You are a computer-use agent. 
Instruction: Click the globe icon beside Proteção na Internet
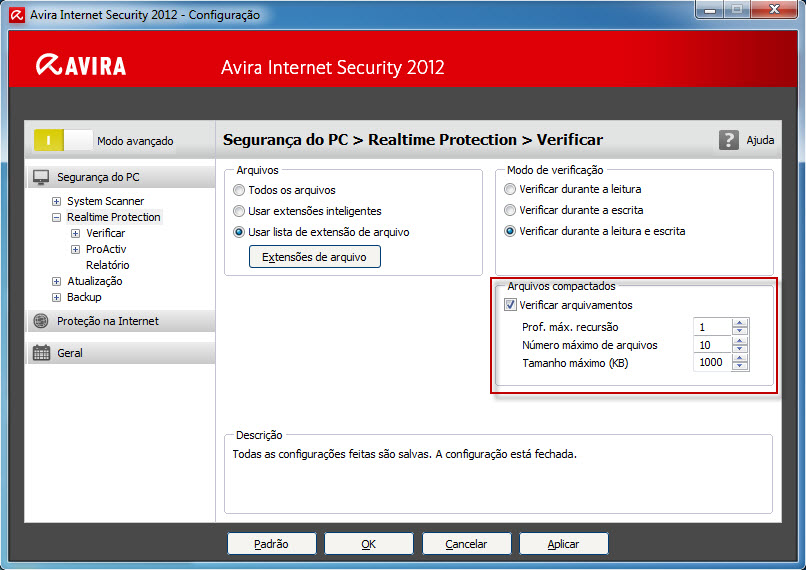point(41,321)
